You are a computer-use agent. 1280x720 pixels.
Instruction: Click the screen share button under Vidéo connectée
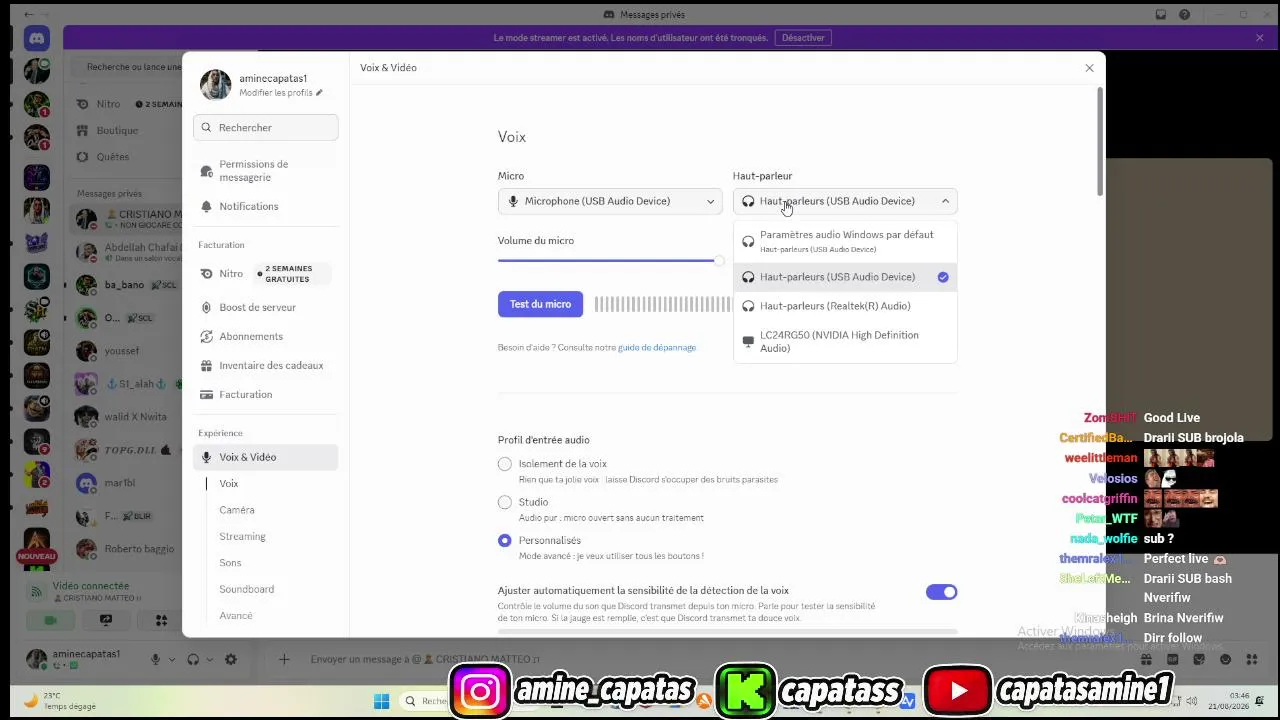point(106,620)
